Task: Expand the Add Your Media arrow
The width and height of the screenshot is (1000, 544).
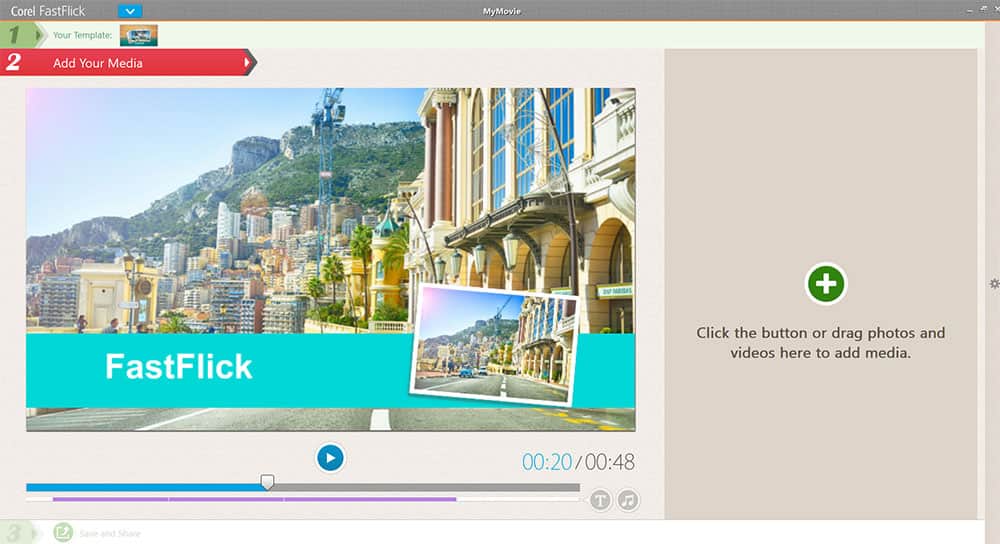Action: (247, 62)
